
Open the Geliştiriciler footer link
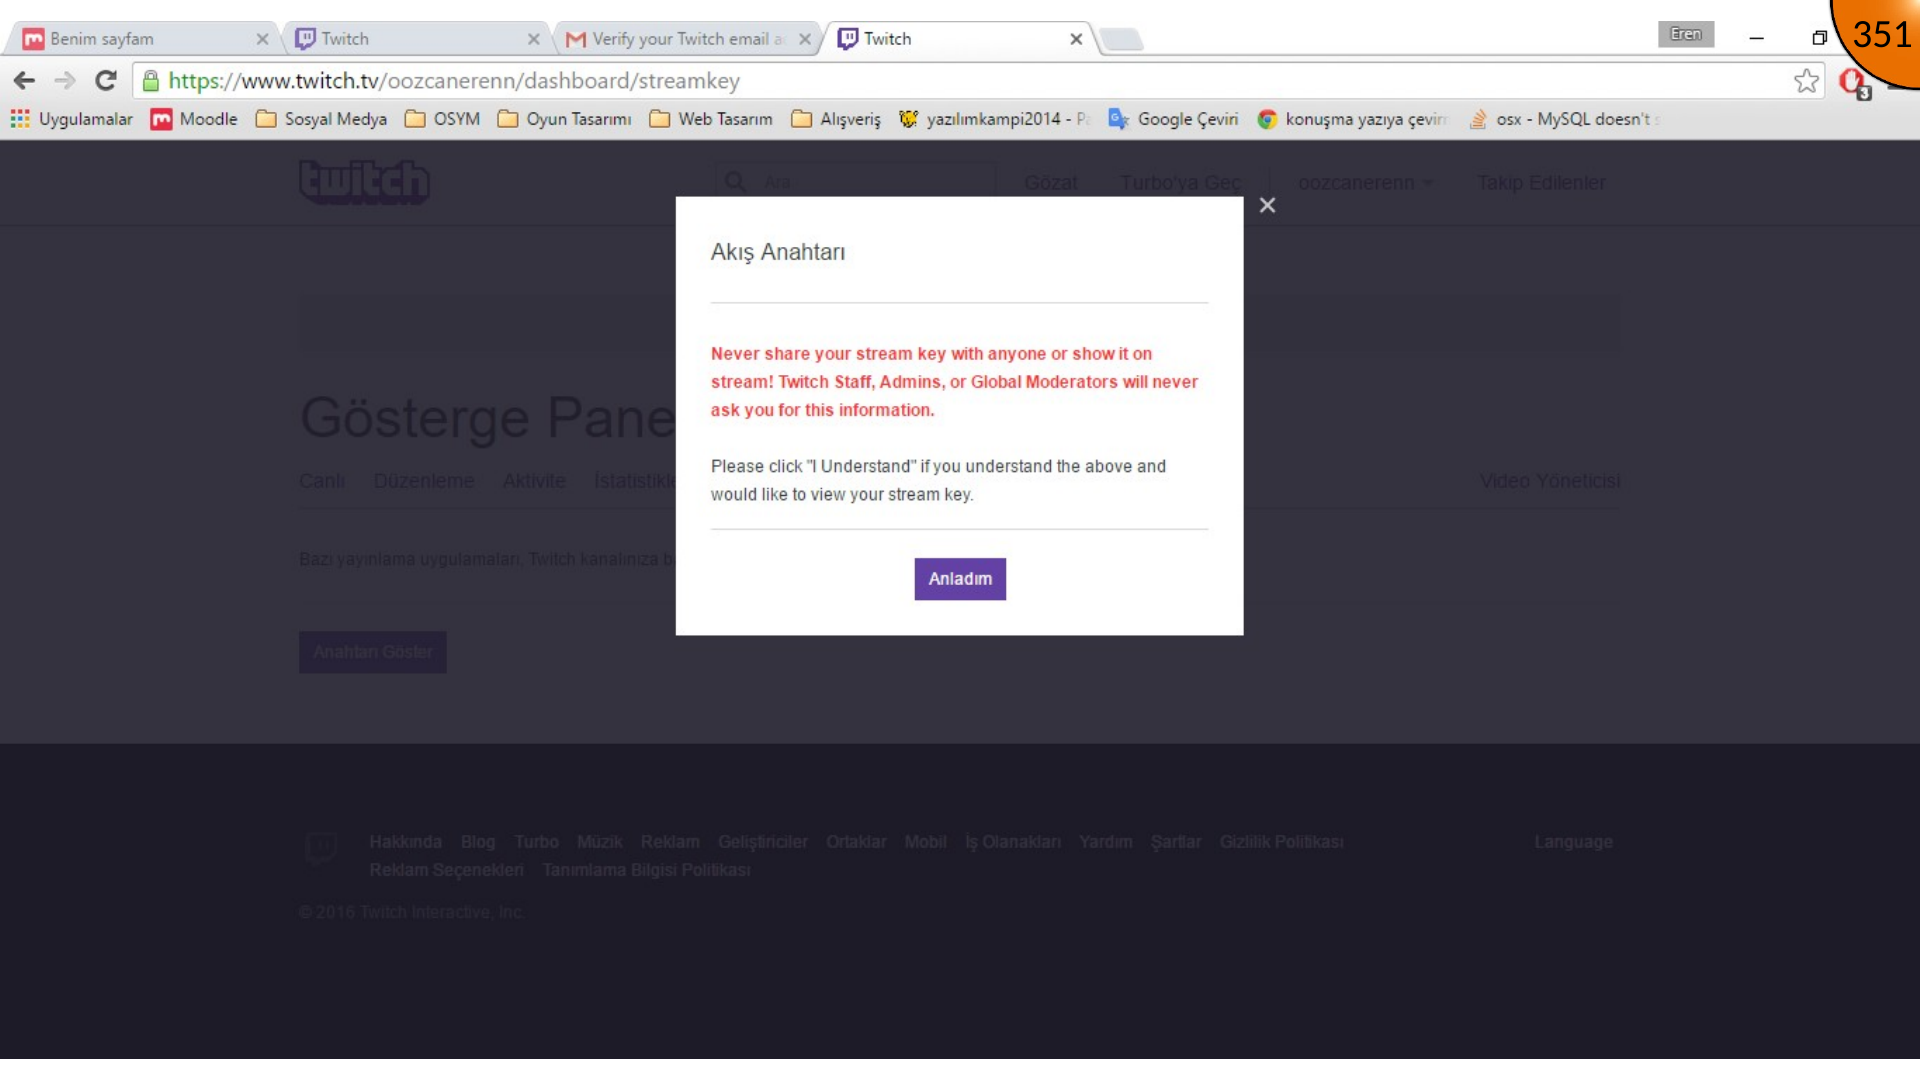763,842
